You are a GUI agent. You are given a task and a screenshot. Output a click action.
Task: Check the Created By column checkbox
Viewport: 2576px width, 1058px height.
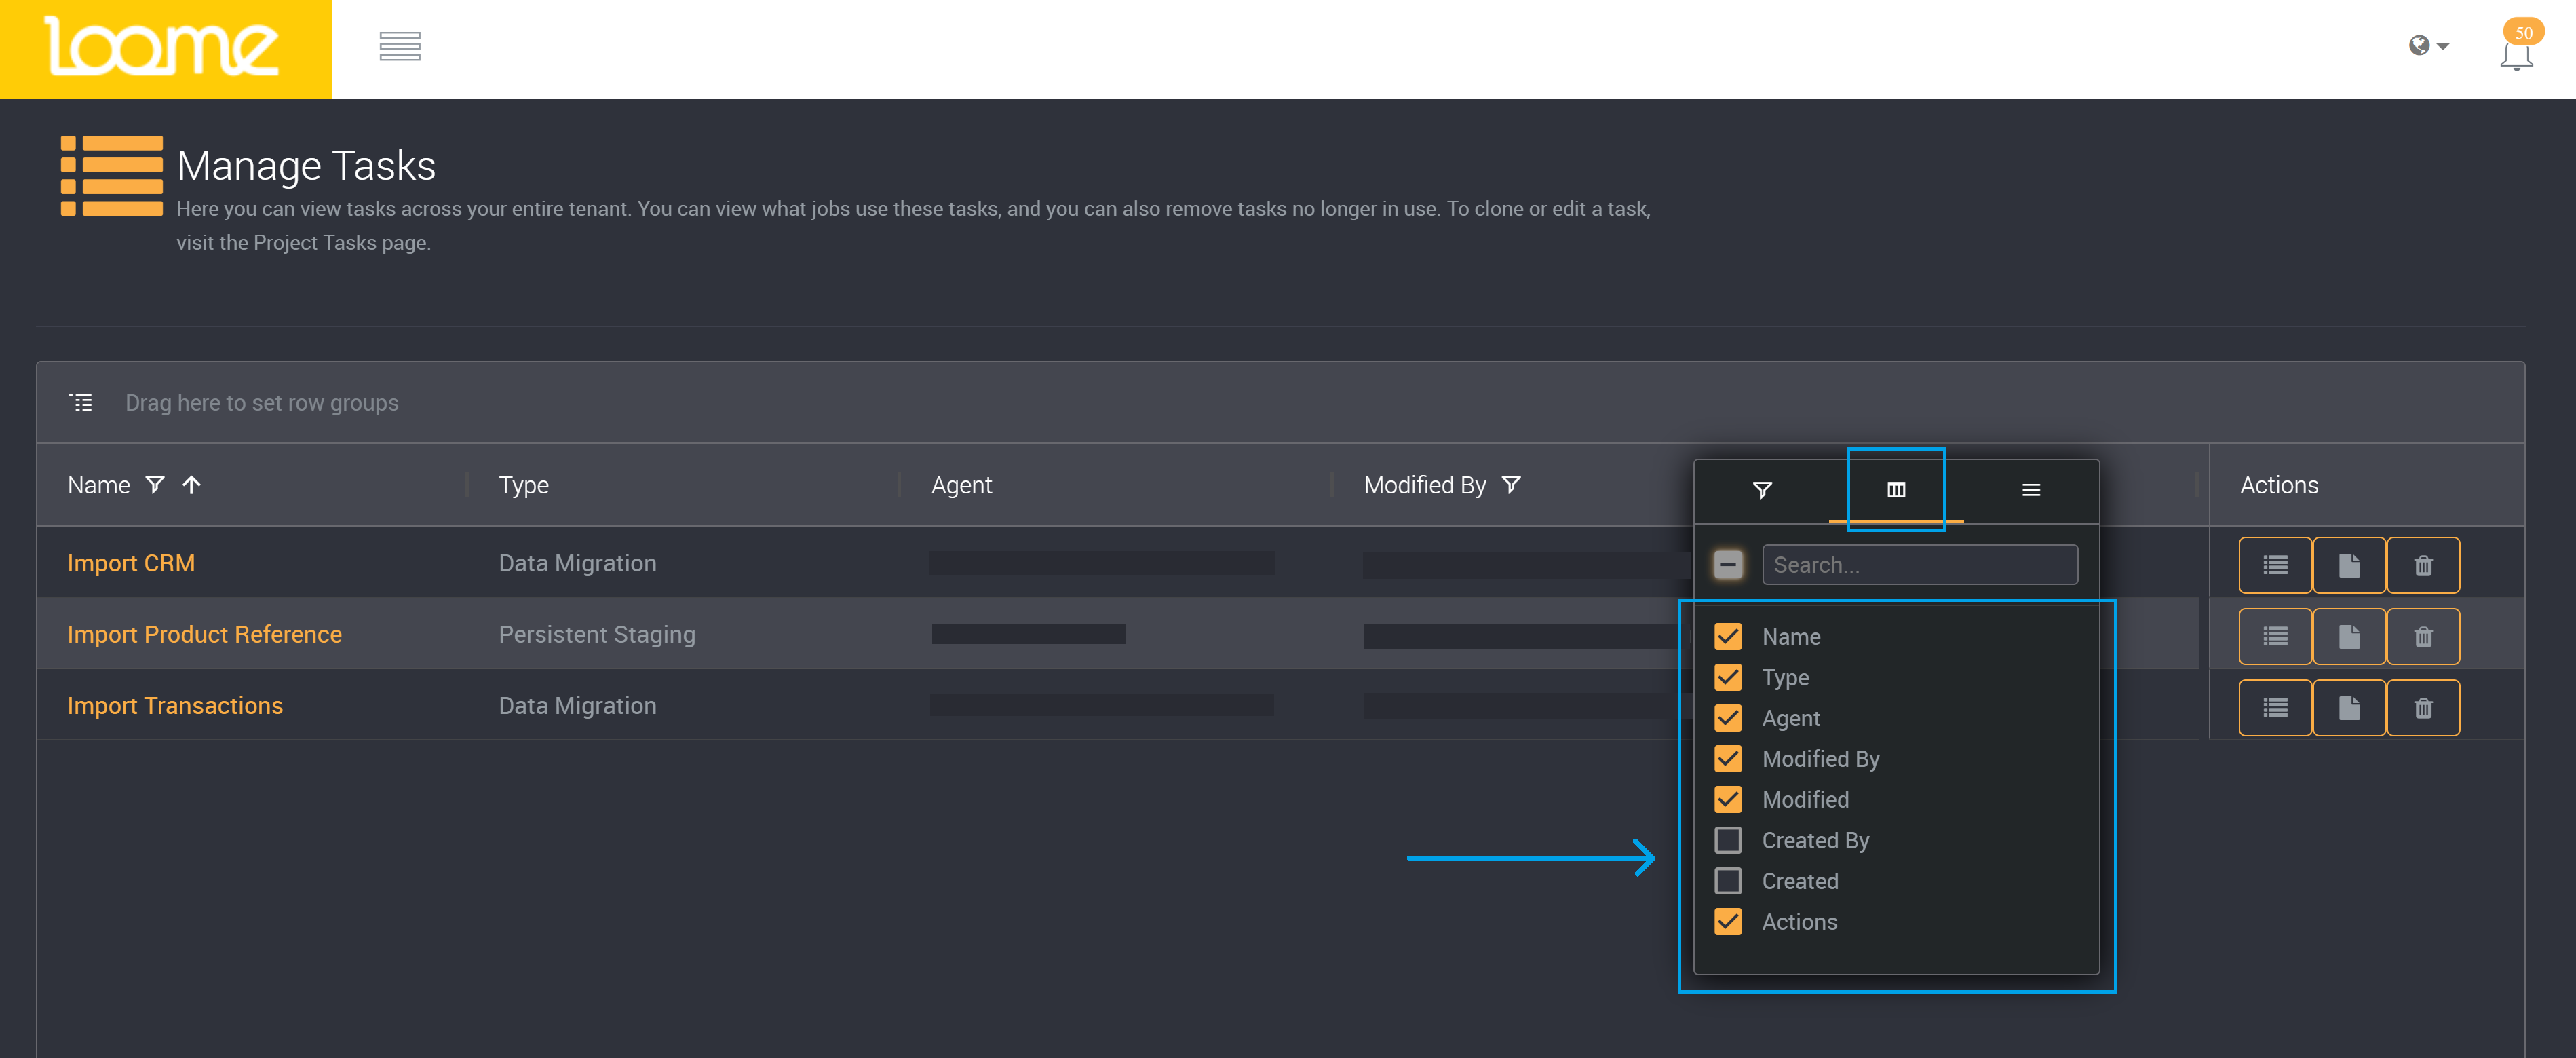(1727, 840)
